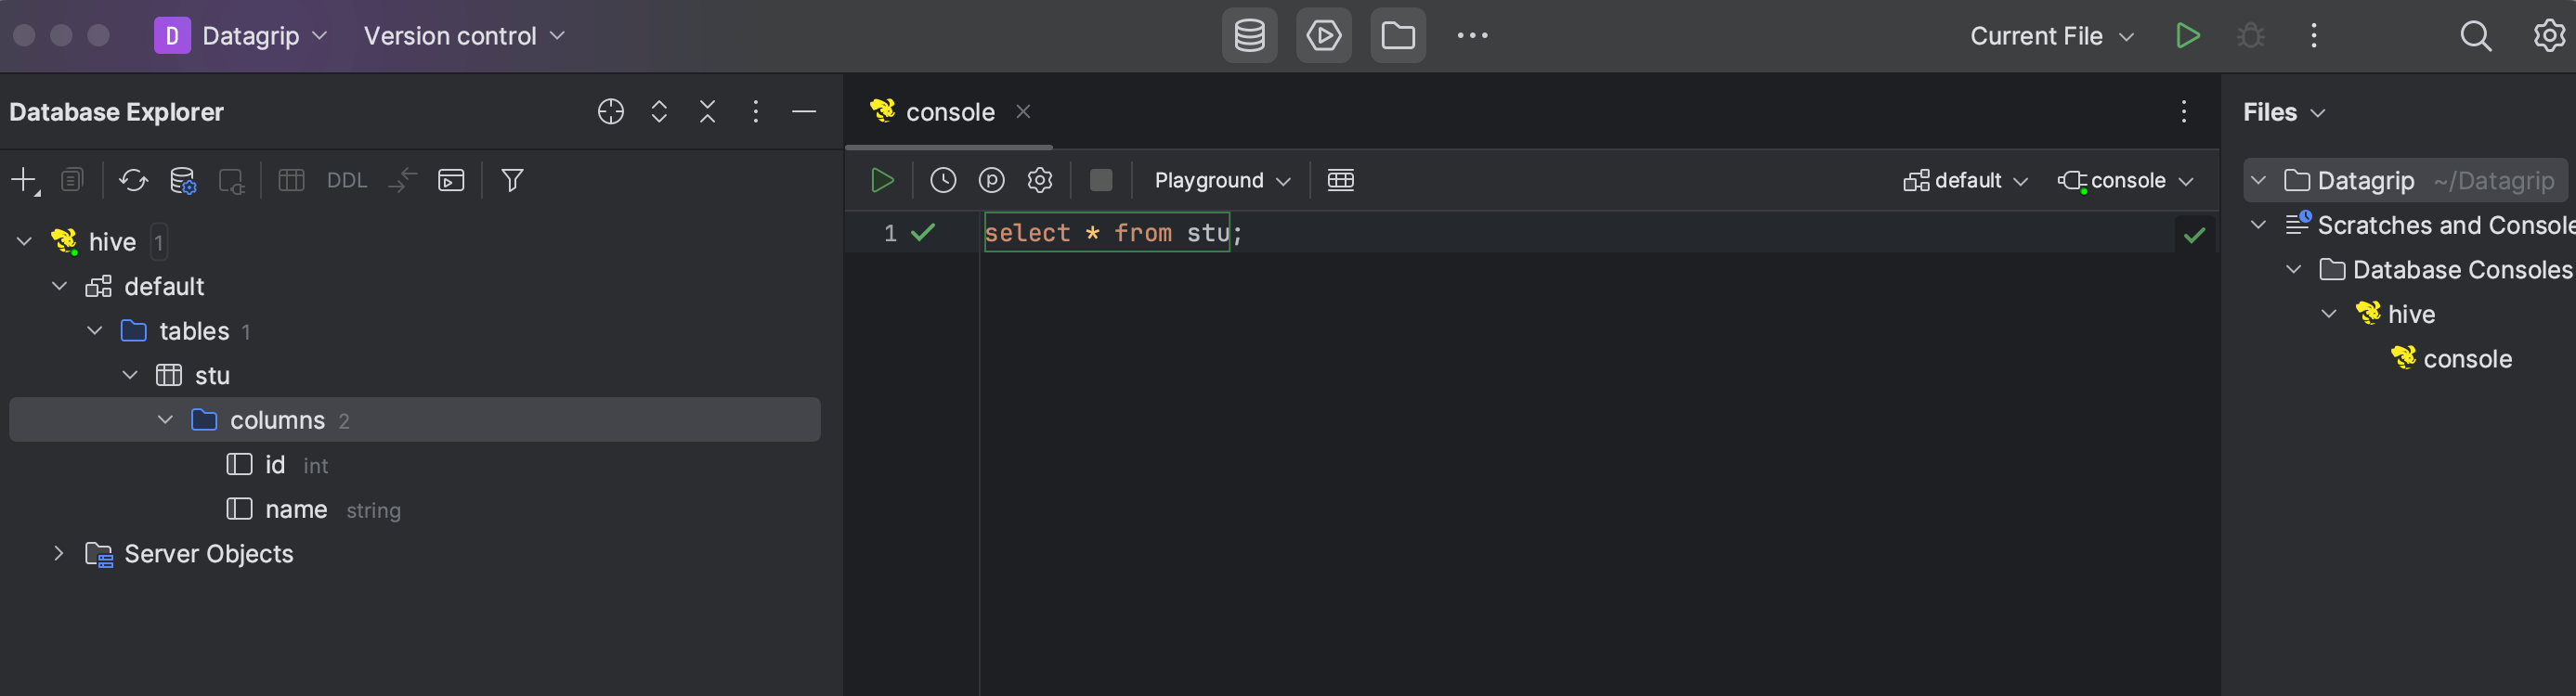Image resolution: width=2576 pixels, height=696 pixels.
Task: Click the hive schema count badge
Action: pos(158,242)
